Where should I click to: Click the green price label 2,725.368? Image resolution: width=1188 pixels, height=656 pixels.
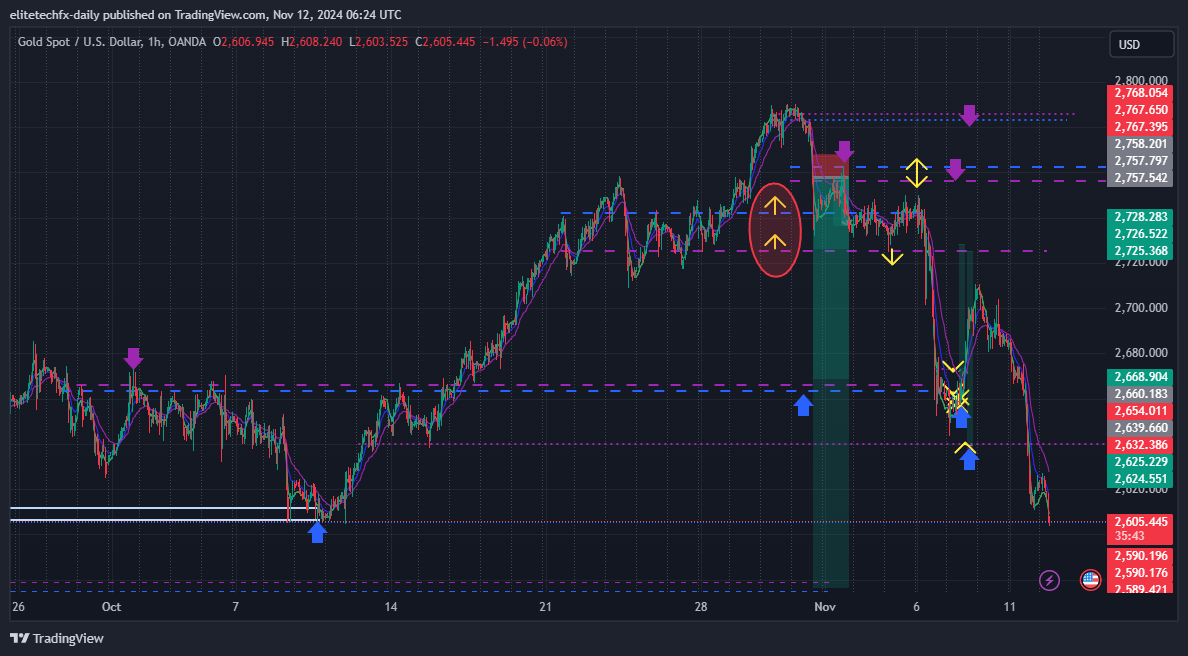(x=1140, y=251)
